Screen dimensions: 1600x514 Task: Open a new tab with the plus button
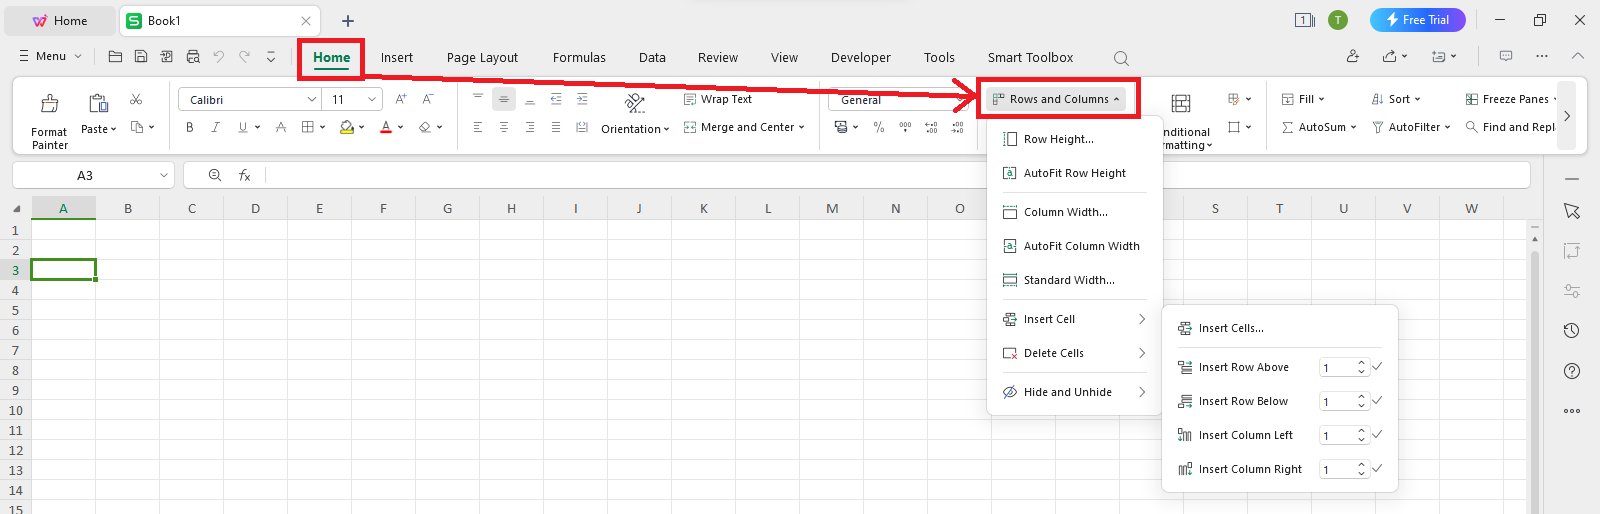tap(348, 21)
